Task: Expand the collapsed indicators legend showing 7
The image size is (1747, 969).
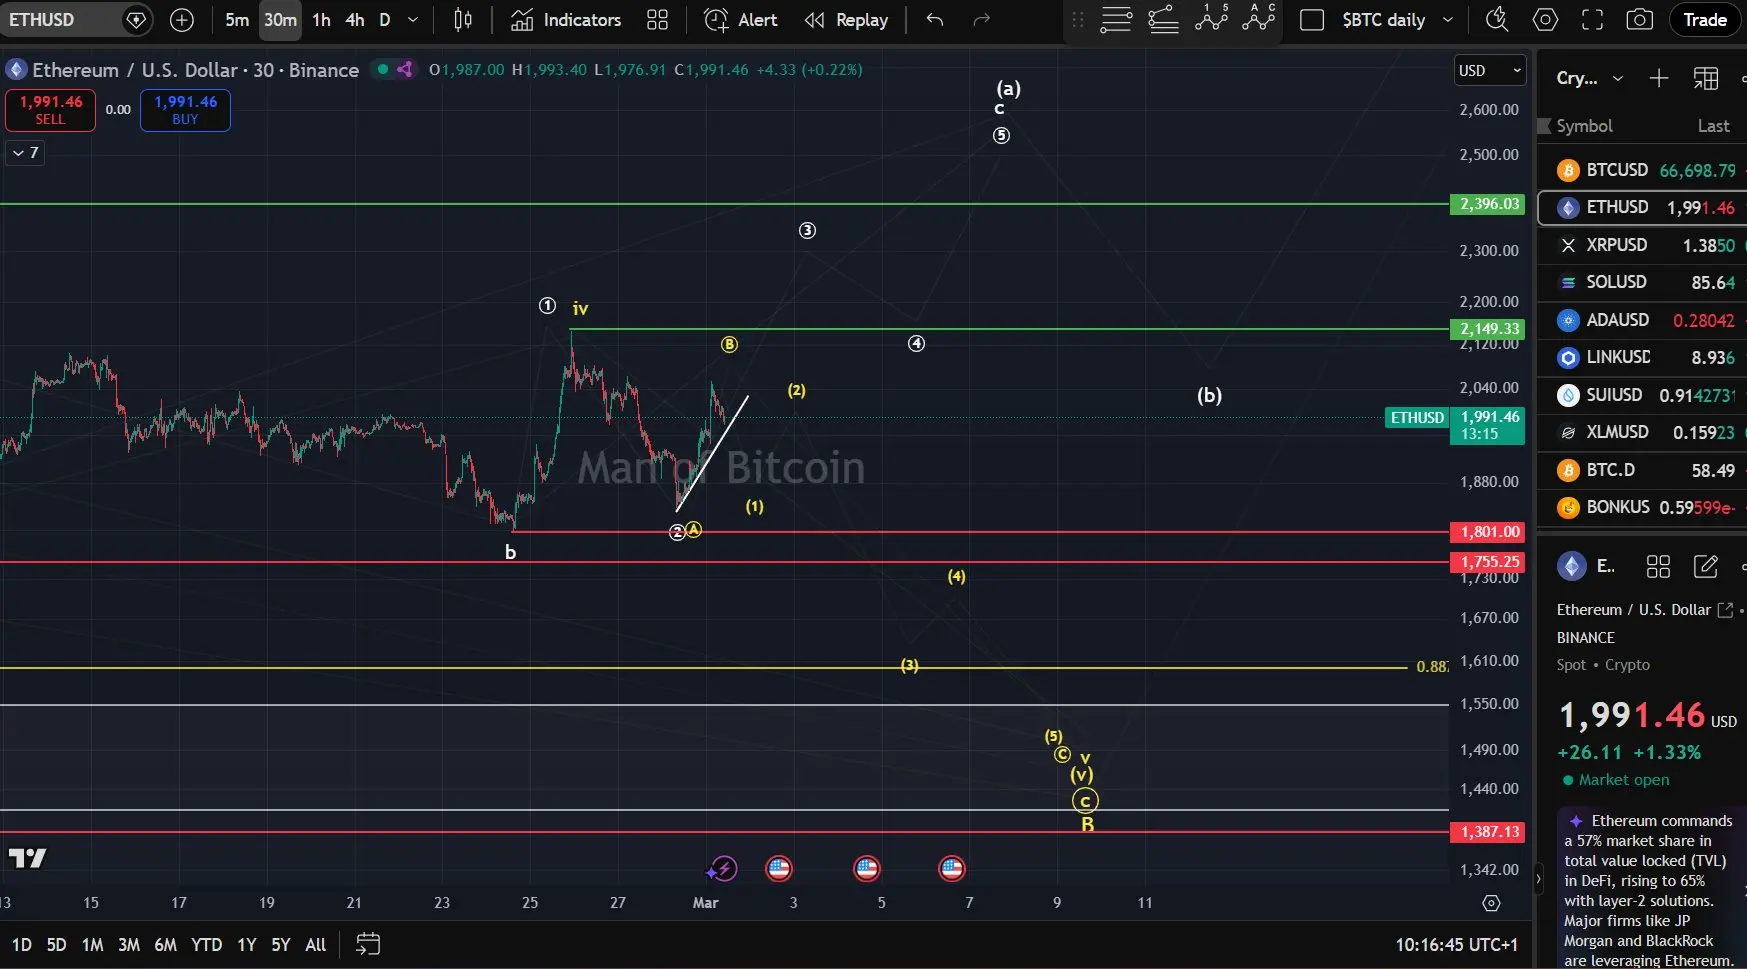Action: (25, 153)
